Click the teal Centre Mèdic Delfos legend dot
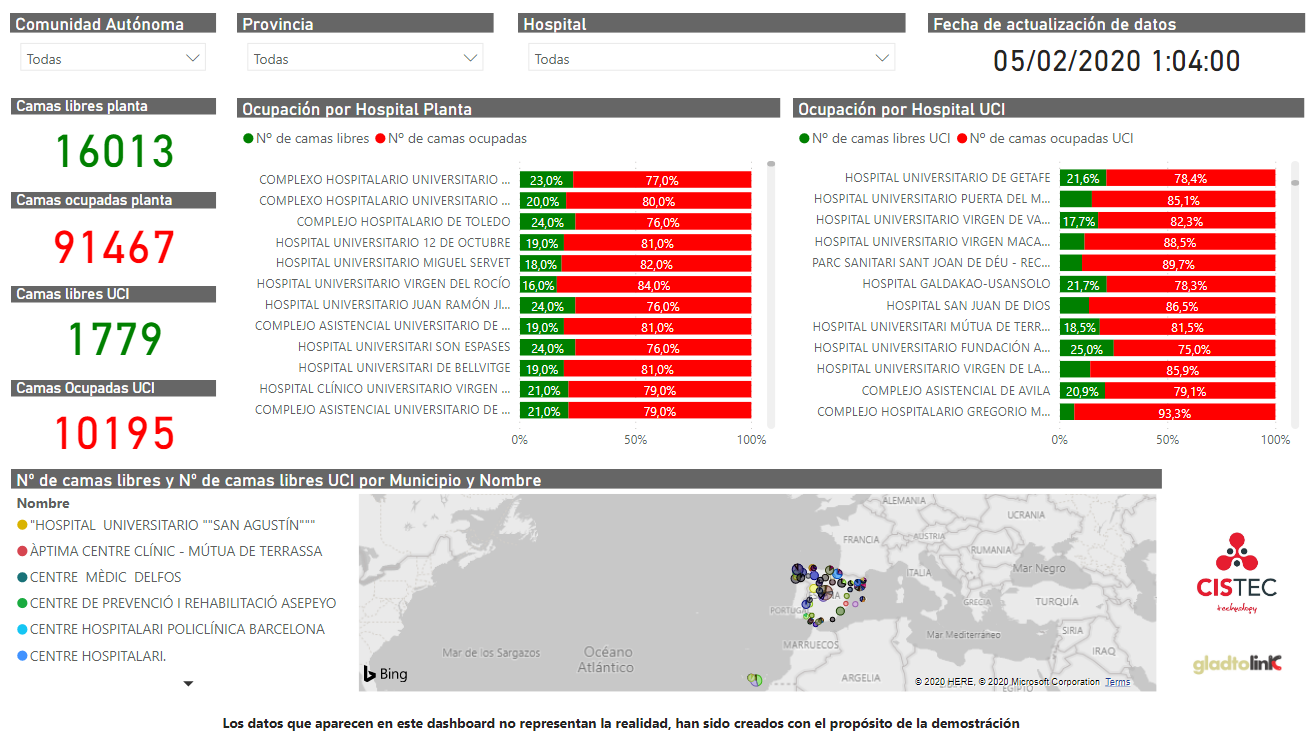This screenshot has width=1310, height=732. 22,577
